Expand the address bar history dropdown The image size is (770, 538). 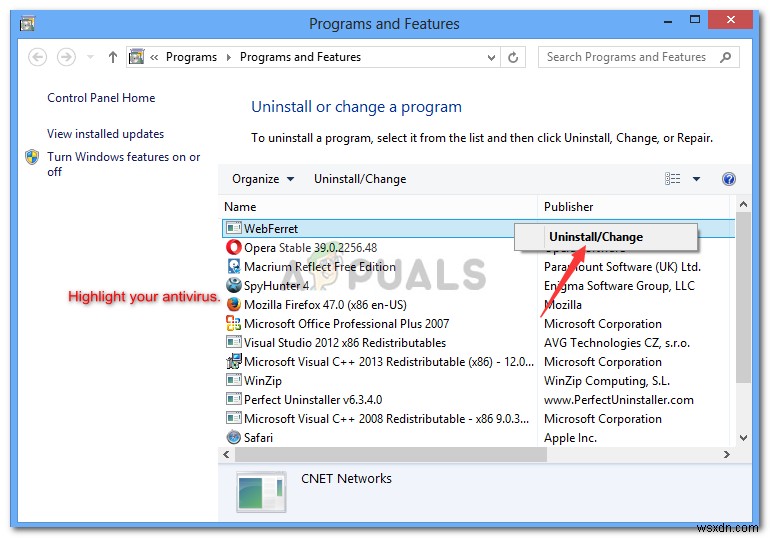[491, 57]
